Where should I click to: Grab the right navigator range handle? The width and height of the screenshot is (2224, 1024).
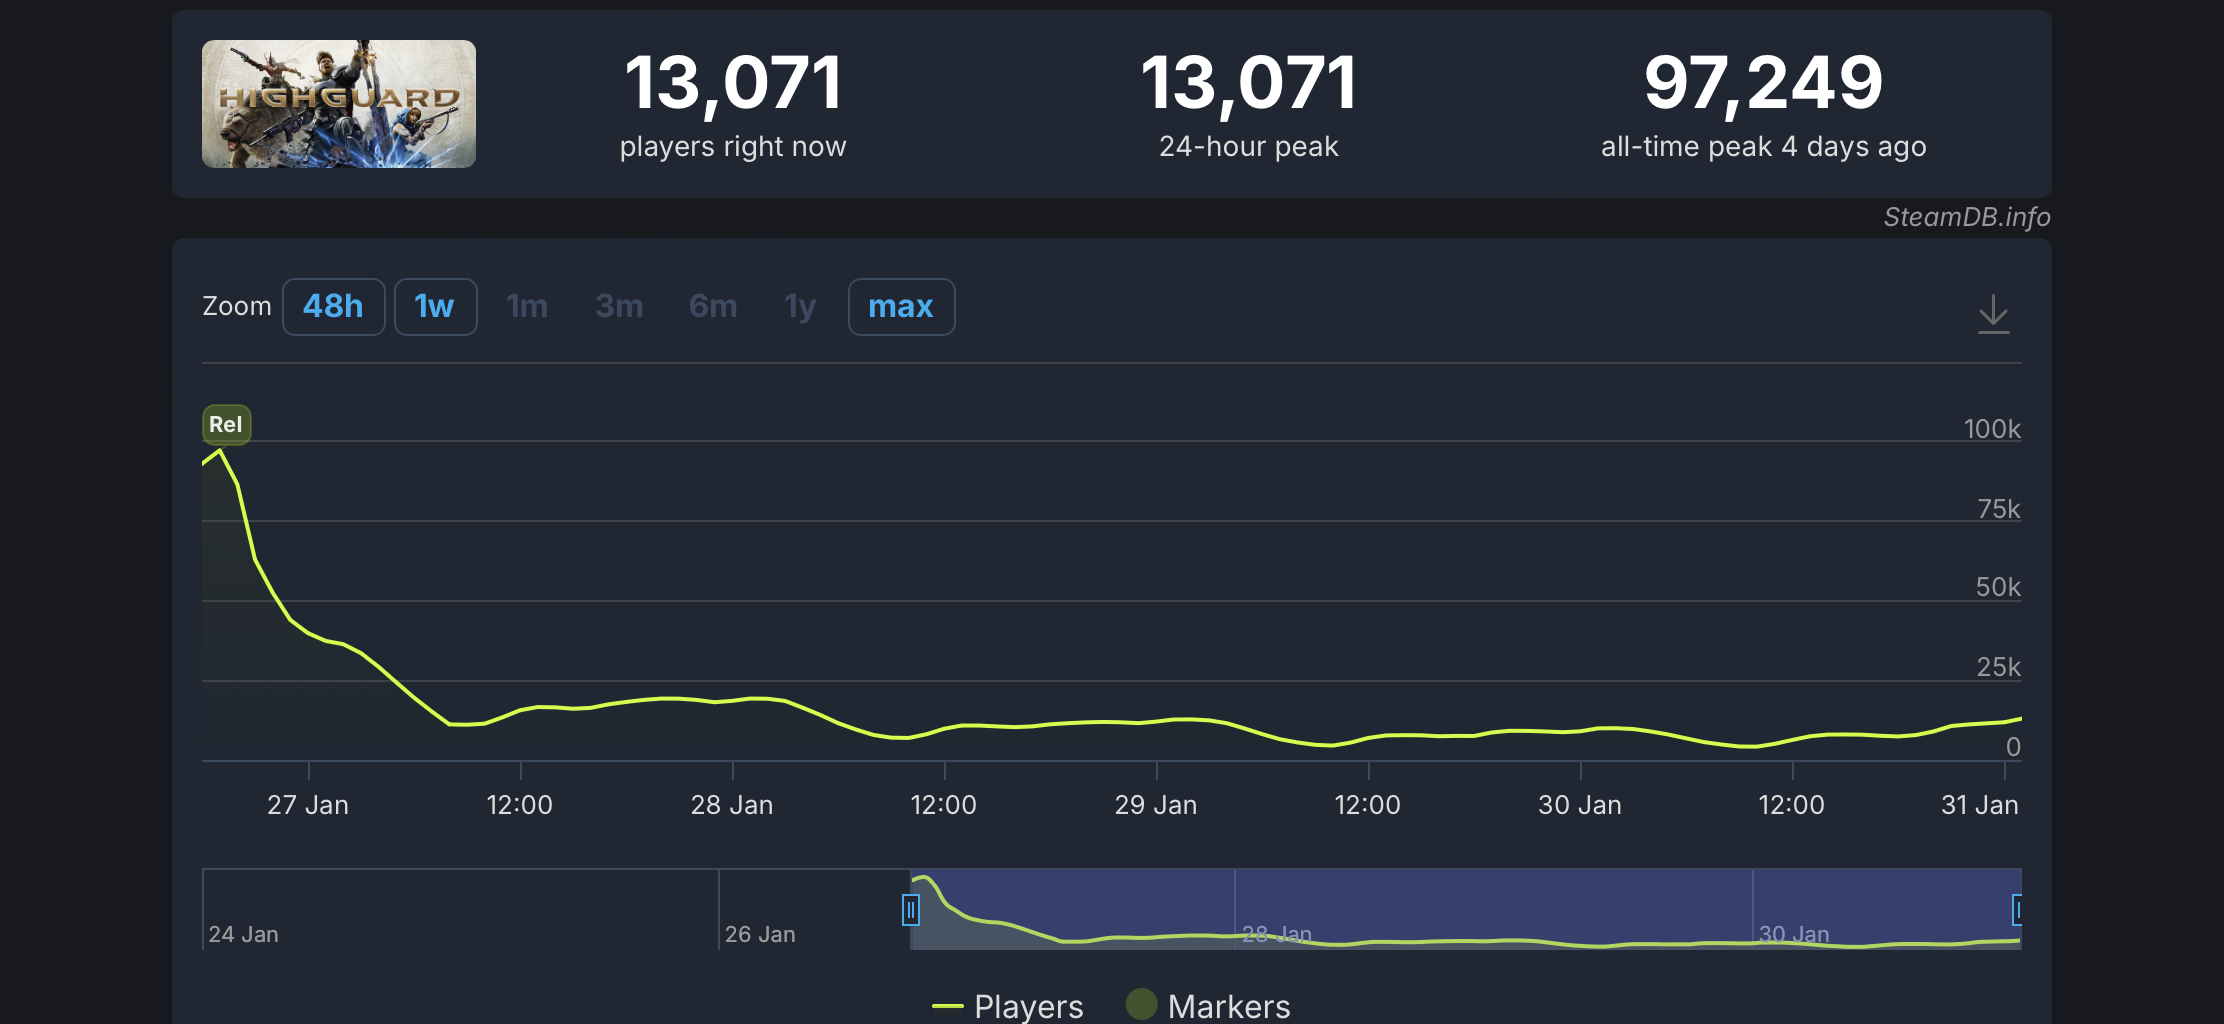2017,910
